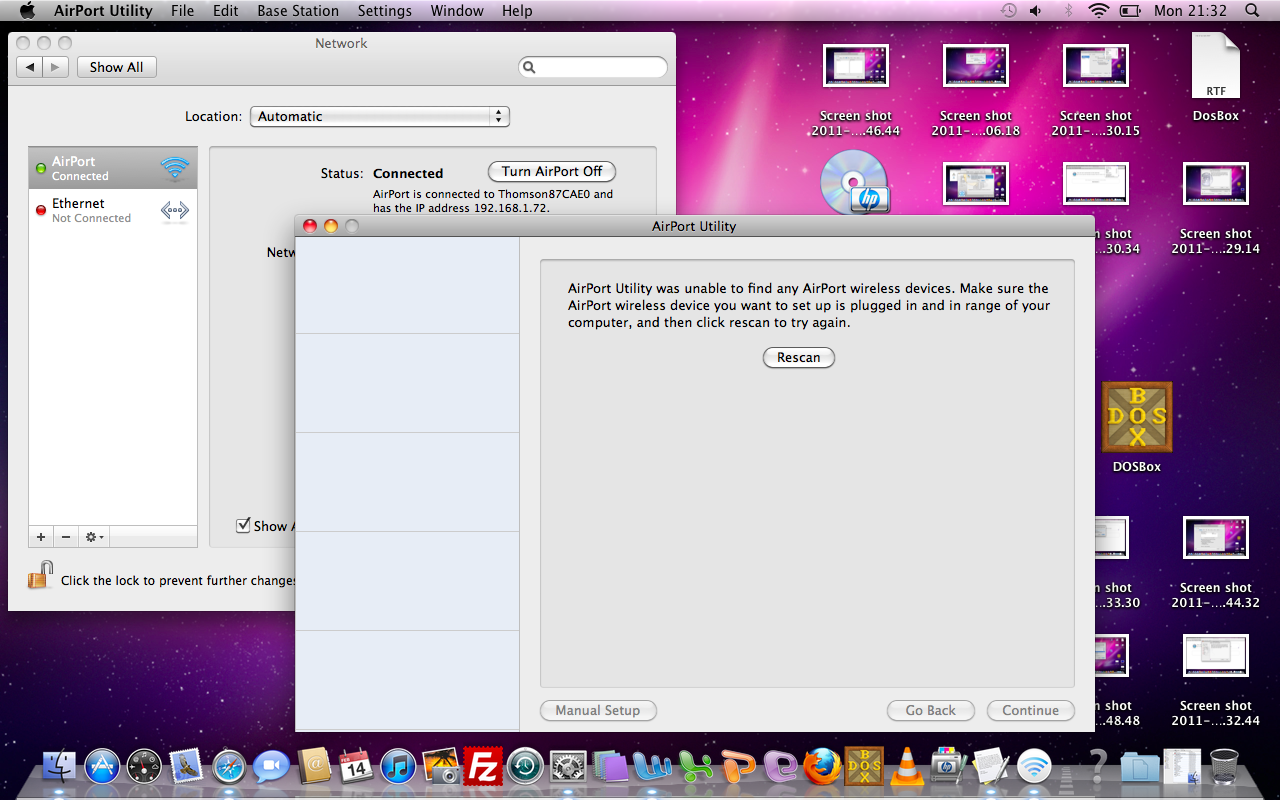Image resolution: width=1280 pixels, height=800 pixels.
Task: Open iPhoto in the Dock
Action: pos(441,767)
